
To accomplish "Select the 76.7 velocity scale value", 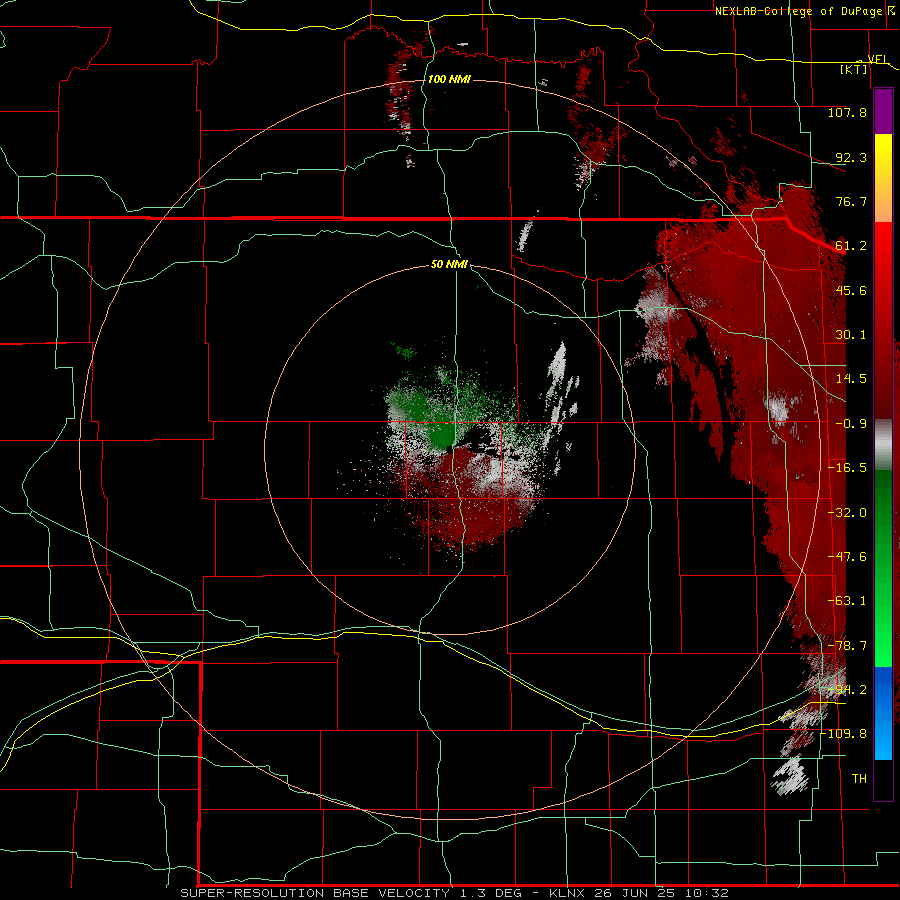I will (851, 201).
